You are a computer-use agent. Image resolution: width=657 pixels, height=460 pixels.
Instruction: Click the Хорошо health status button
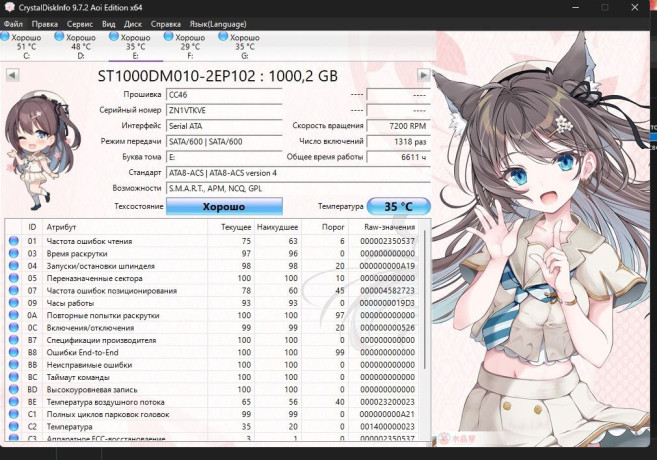tap(223, 206)
